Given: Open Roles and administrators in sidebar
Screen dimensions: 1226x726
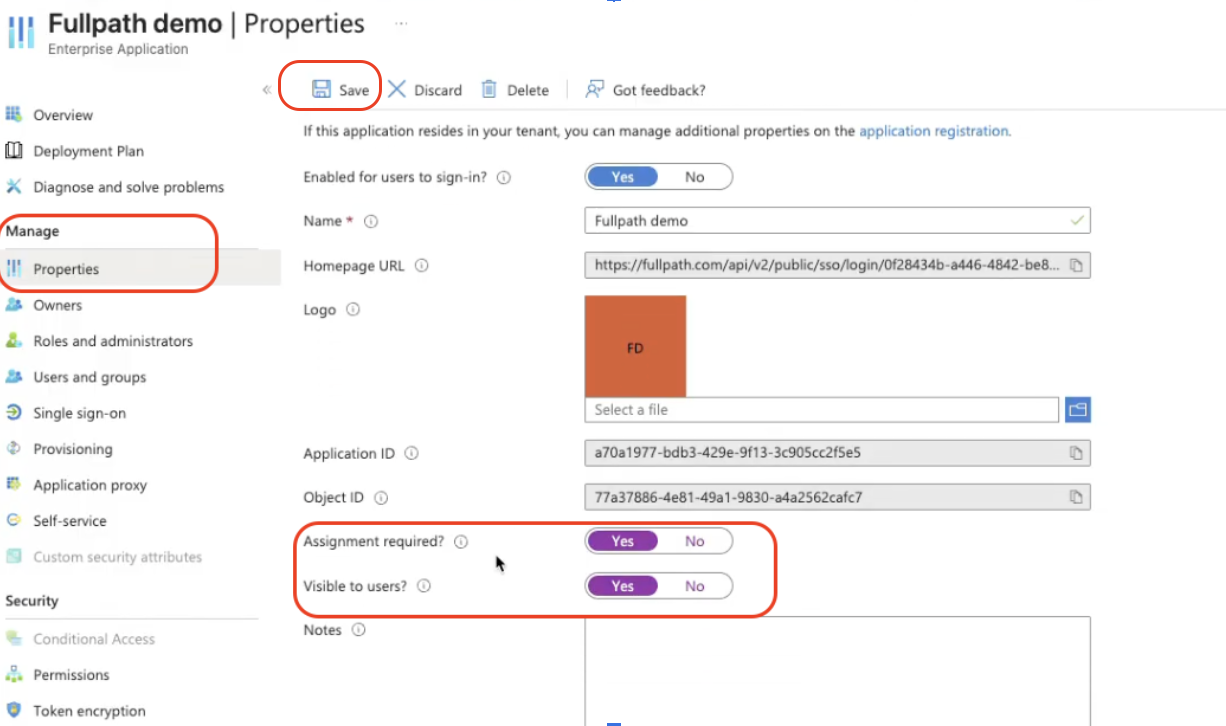Looking at the screenshot, I should point(112,341).
